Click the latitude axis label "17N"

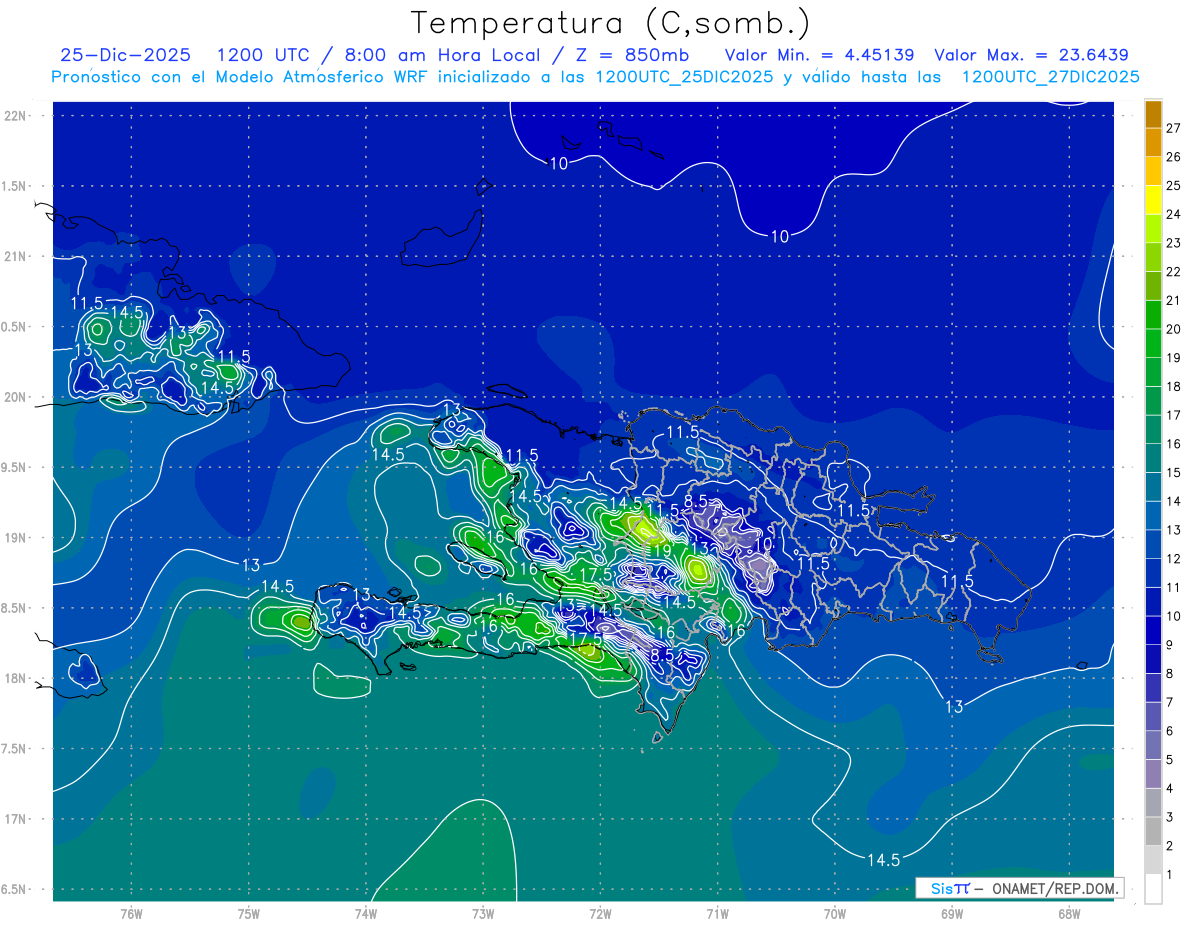point(15,819)
